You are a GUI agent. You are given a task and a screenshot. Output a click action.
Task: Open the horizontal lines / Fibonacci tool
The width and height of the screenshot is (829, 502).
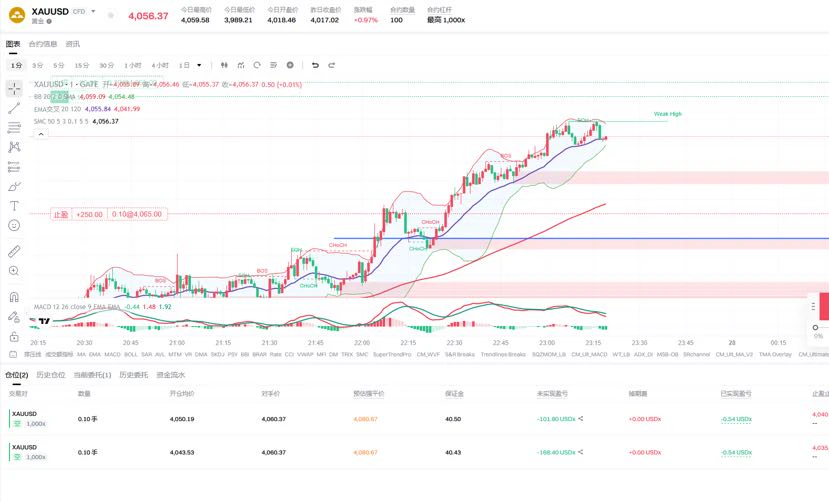(x=14, y=127)
